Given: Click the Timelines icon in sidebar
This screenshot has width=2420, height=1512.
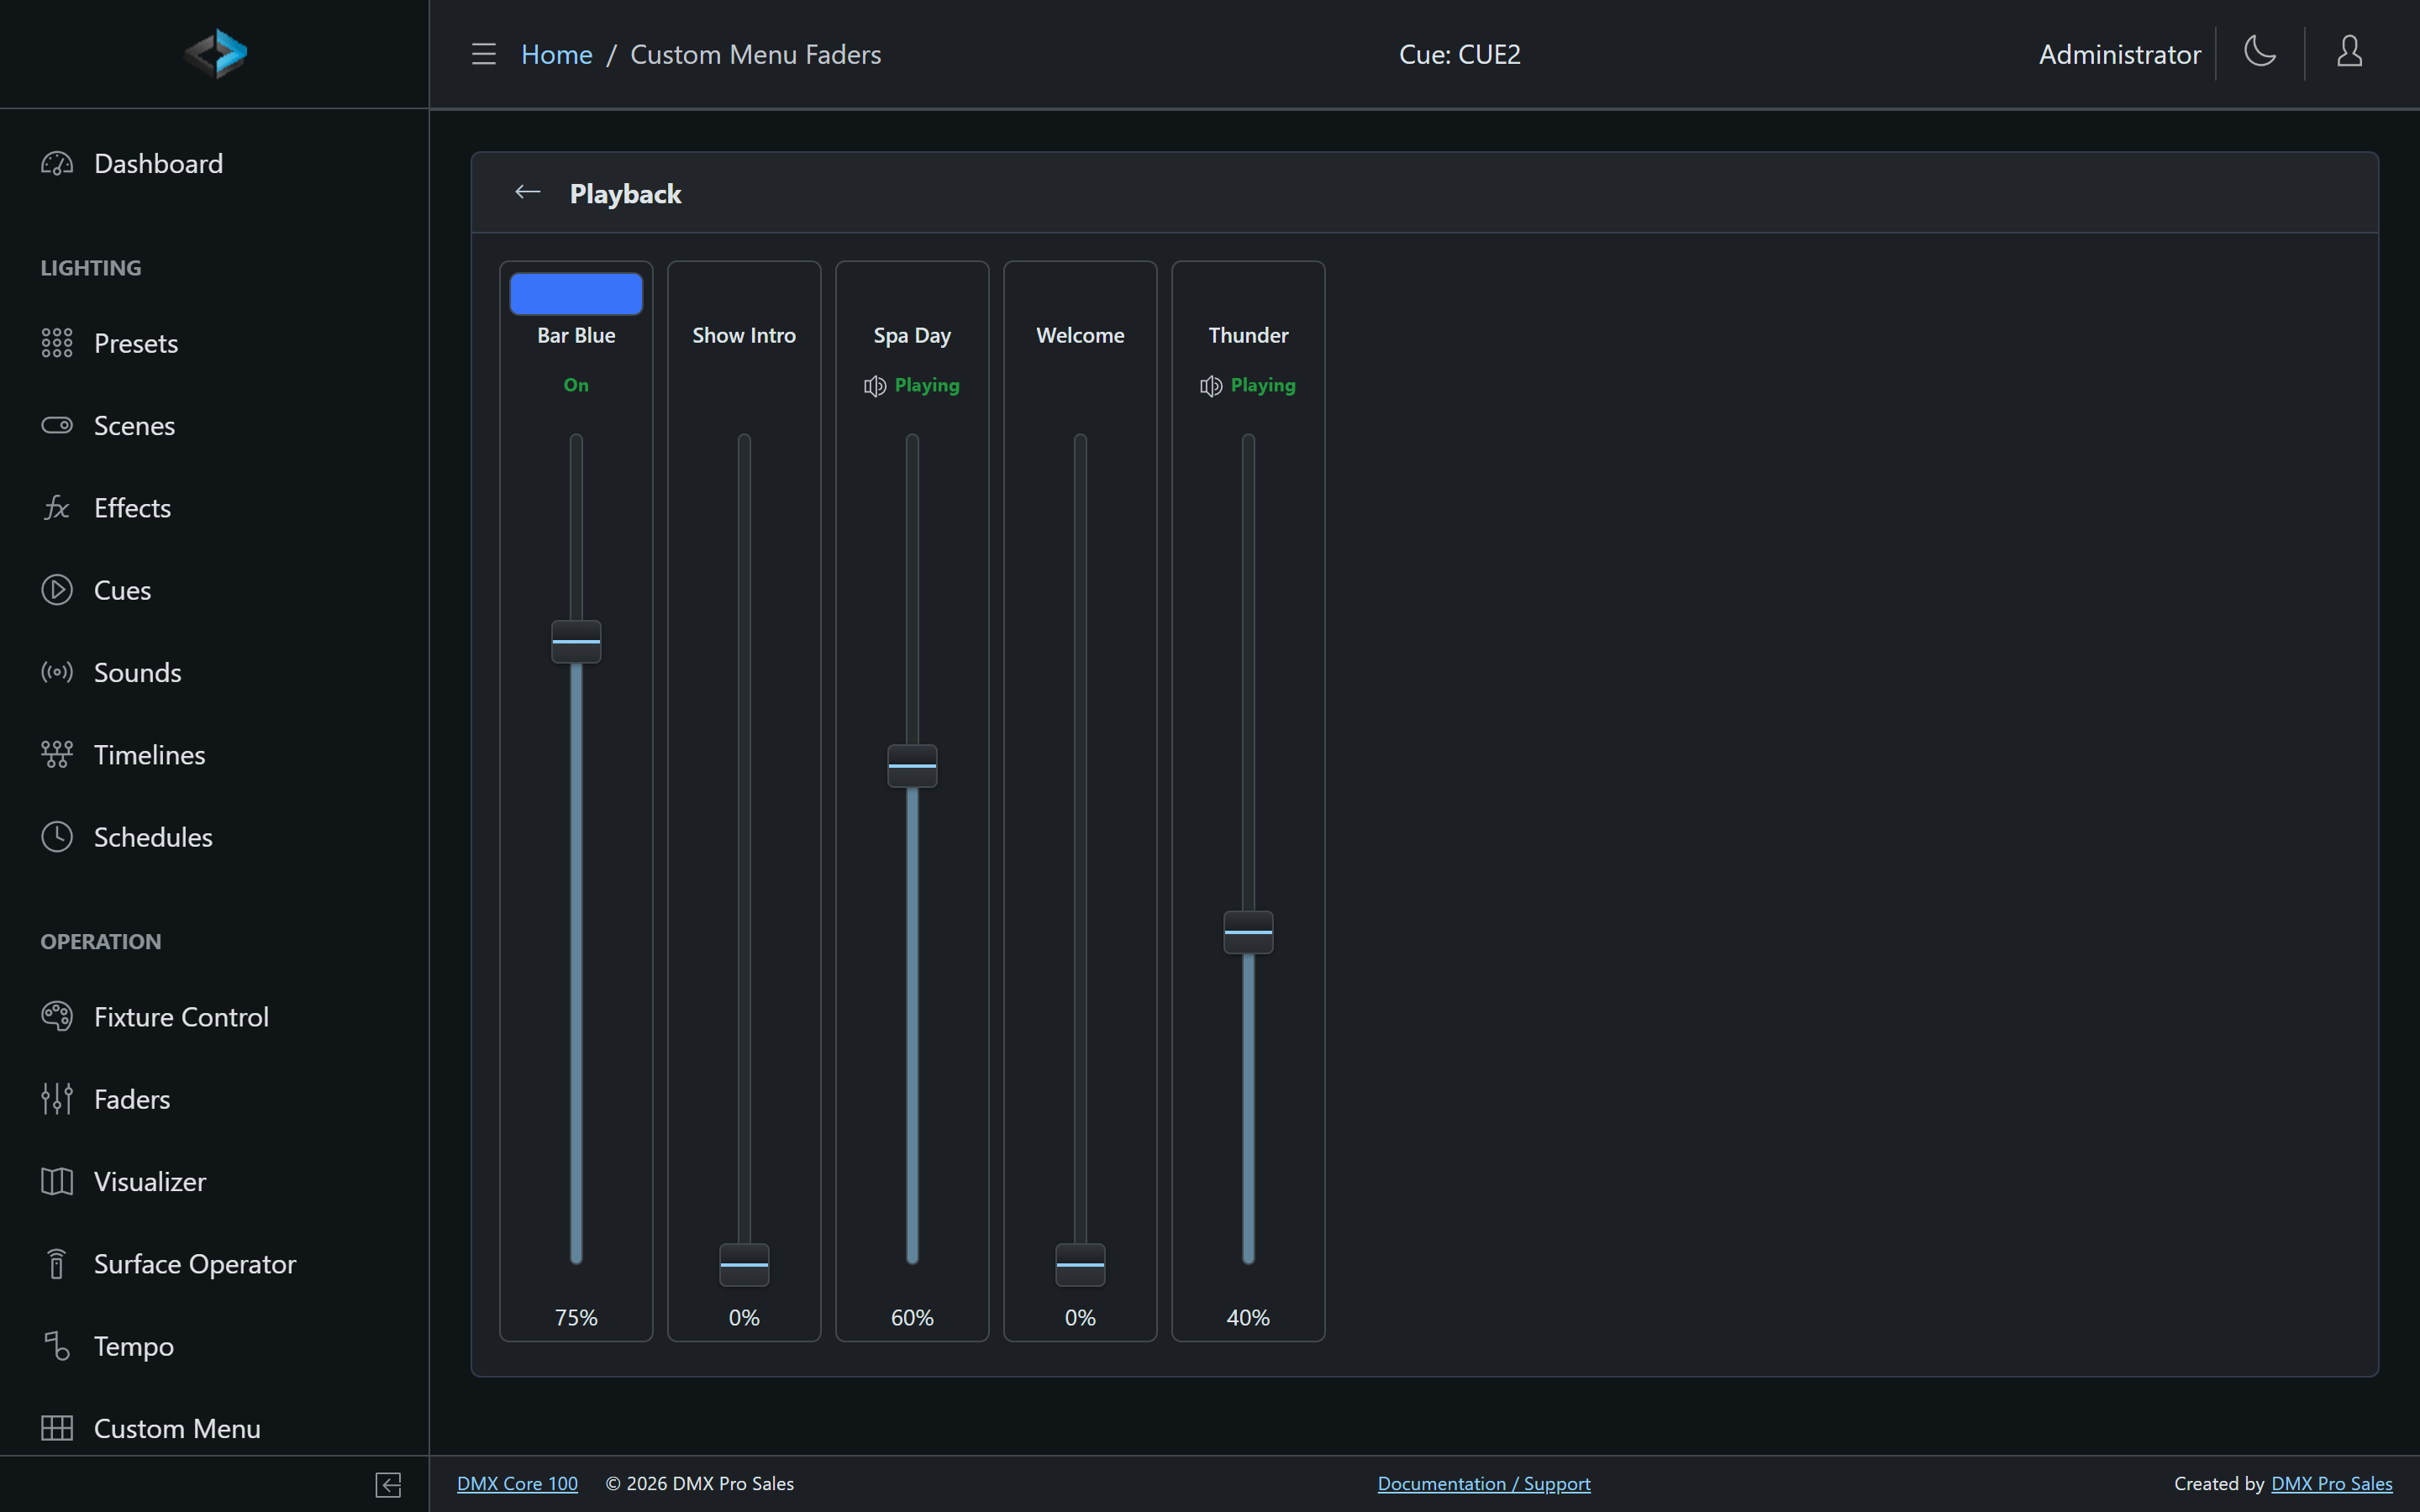Looking at the screenshot, I should 57,755.
